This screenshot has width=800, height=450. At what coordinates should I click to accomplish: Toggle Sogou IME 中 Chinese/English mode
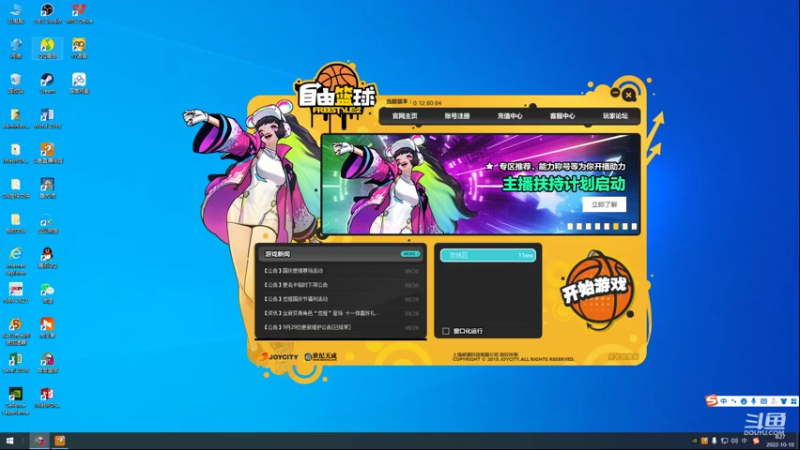pos(723,402)
